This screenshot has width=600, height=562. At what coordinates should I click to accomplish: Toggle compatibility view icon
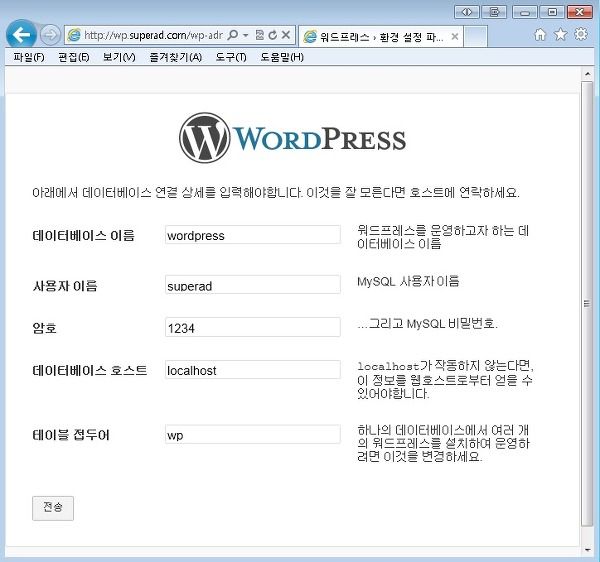(x=260, y=35)
